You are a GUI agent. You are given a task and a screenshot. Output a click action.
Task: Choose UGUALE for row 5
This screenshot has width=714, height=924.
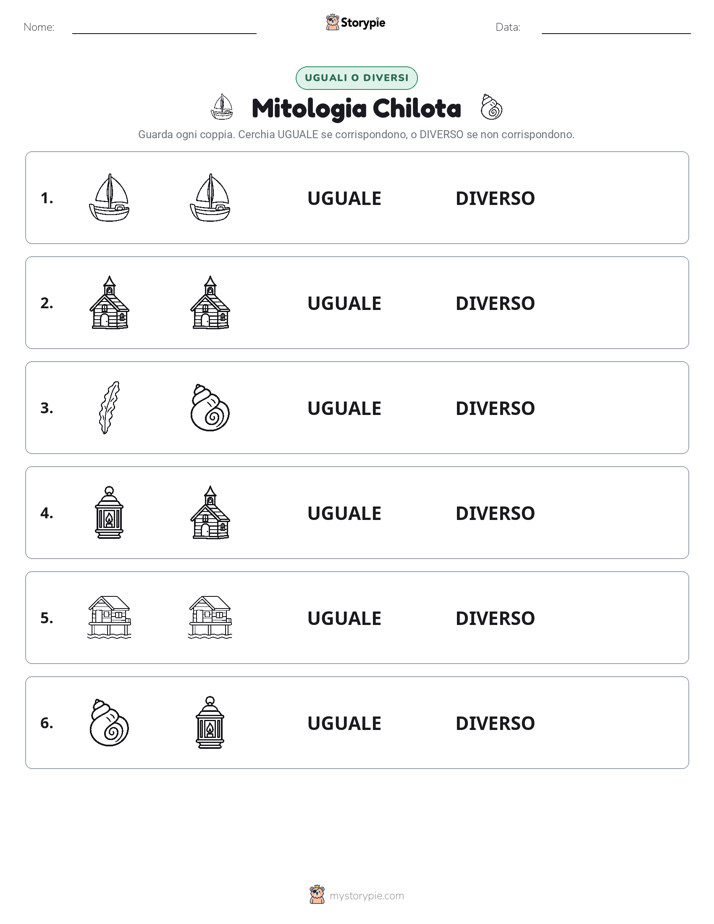pyautogui.click(x=344, y=618)
